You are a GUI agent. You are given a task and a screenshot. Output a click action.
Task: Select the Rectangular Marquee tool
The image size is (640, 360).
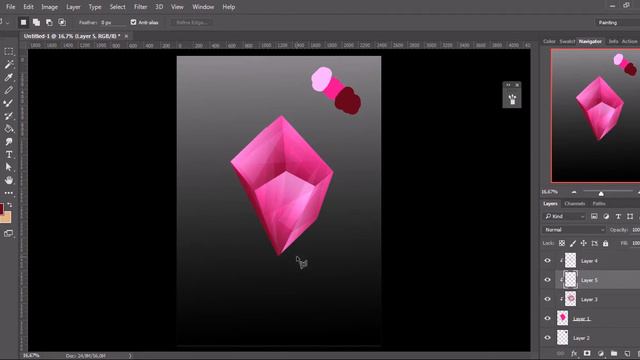(9, 52)
